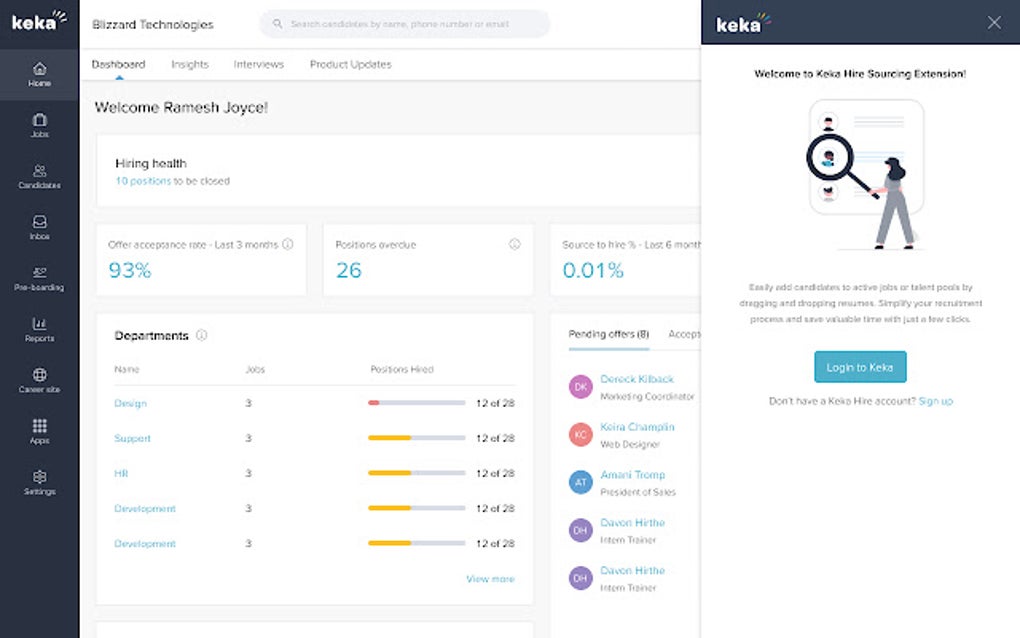
Task: Click the candidate search field
Action: point(405,24)
